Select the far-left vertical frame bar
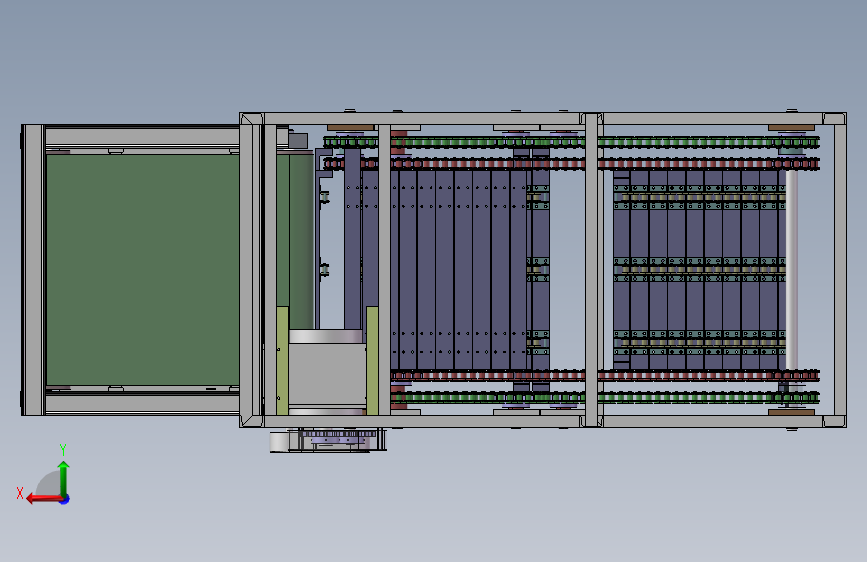 tap(33, 270)
